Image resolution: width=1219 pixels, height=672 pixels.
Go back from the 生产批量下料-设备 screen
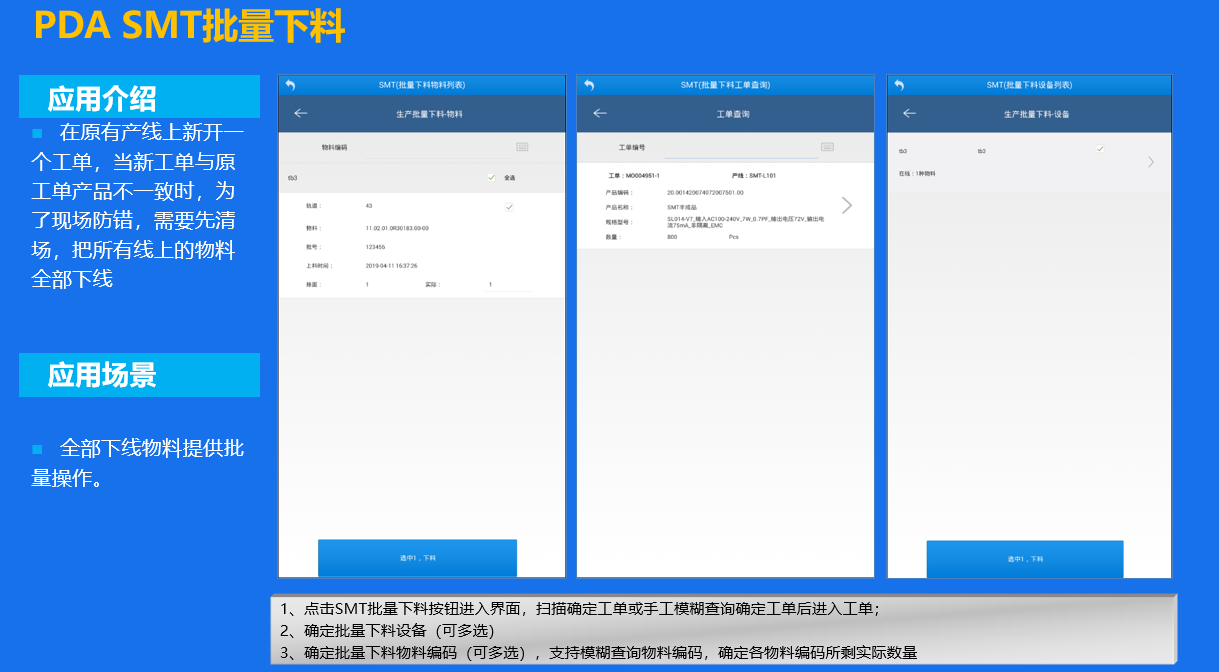pos(909,113)
